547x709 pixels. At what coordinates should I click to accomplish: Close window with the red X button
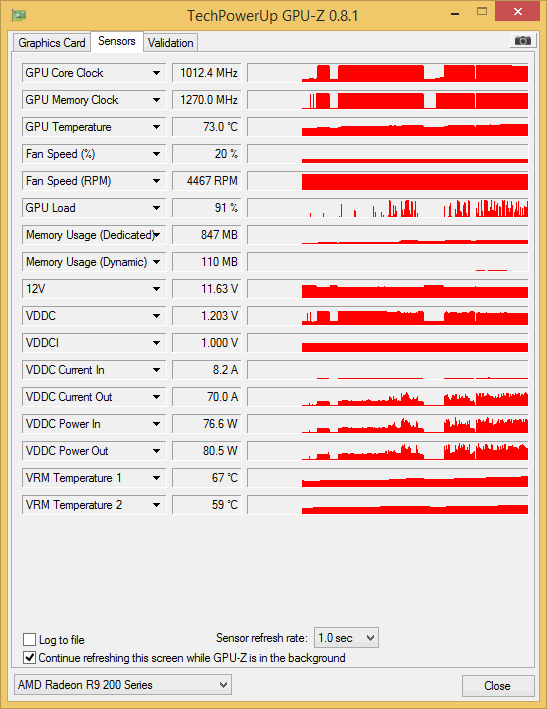coord(518,12)
